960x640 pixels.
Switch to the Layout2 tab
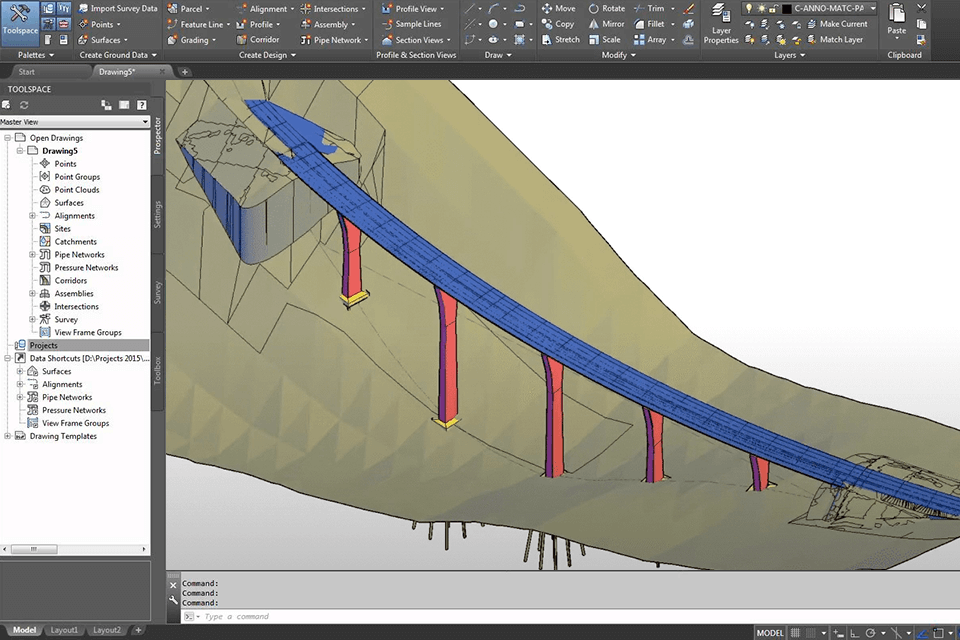[107, 630]
